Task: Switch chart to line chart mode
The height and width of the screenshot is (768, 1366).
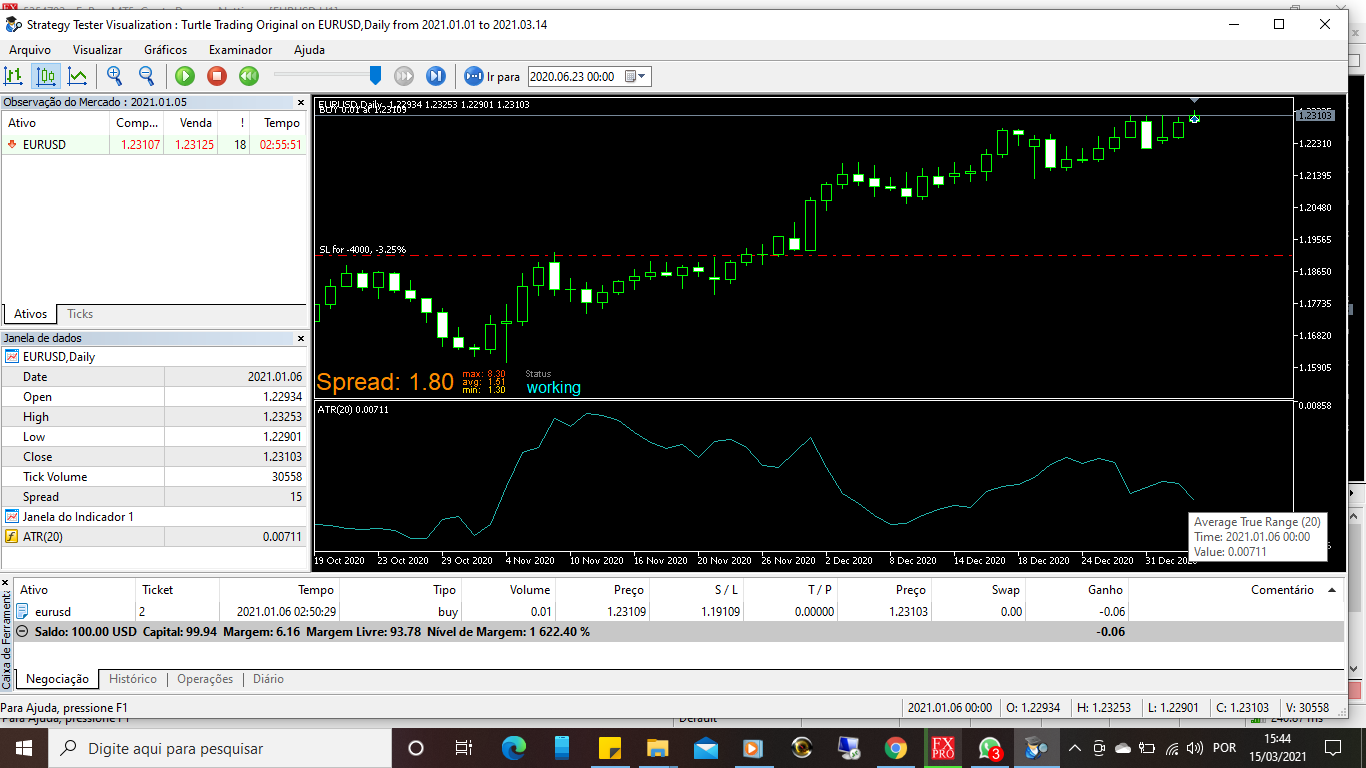Action: click(77, 76)
